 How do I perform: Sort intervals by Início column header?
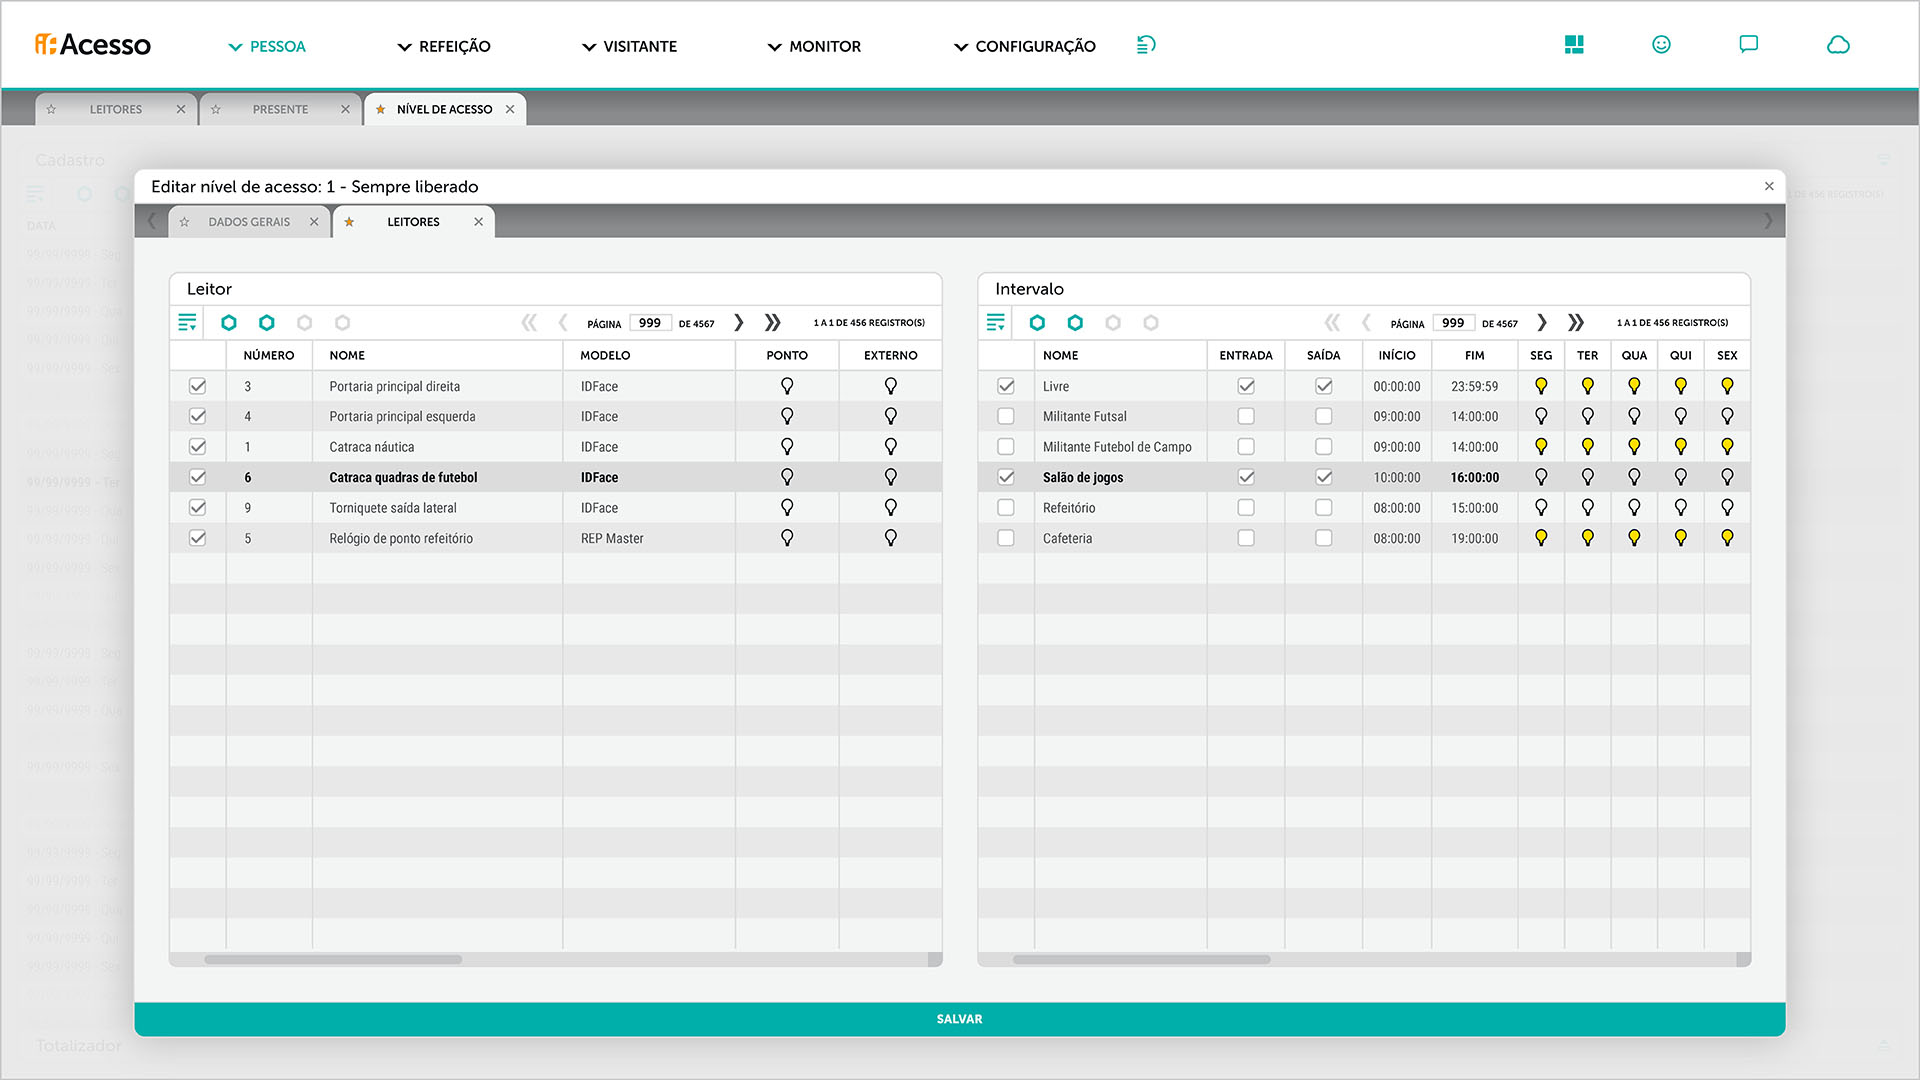tap(1397, 356)
